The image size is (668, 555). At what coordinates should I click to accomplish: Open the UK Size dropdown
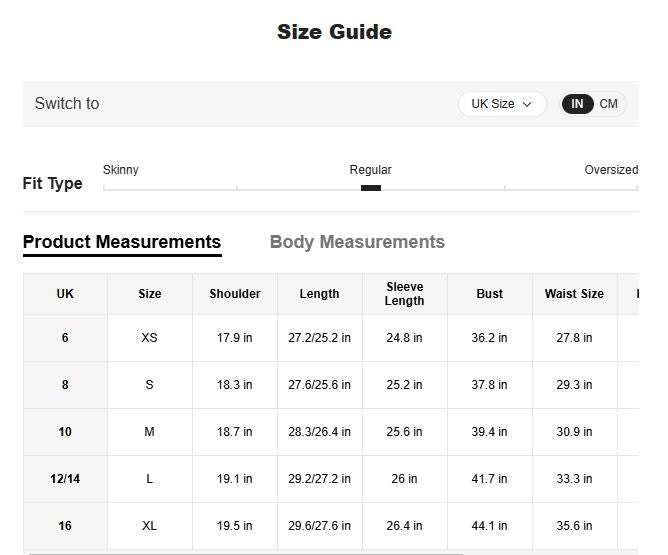pyautogui.click(x=501, y=104)
